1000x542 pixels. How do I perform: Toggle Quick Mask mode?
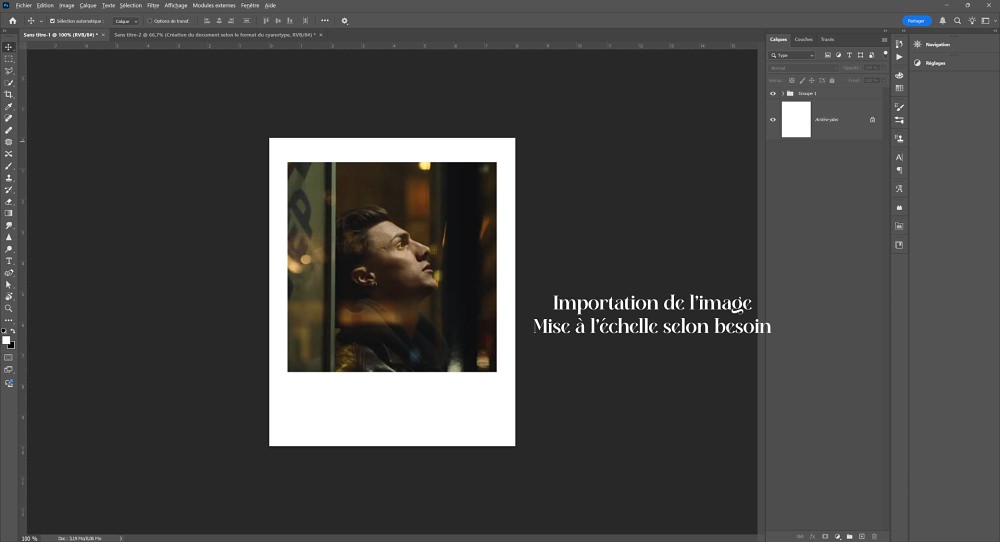tap(9, 358)
